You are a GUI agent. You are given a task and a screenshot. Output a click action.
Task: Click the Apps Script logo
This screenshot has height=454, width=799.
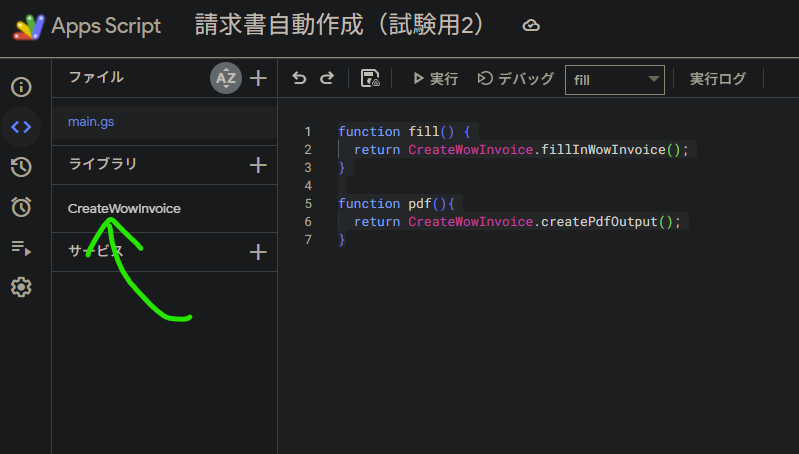click(29, 26)
